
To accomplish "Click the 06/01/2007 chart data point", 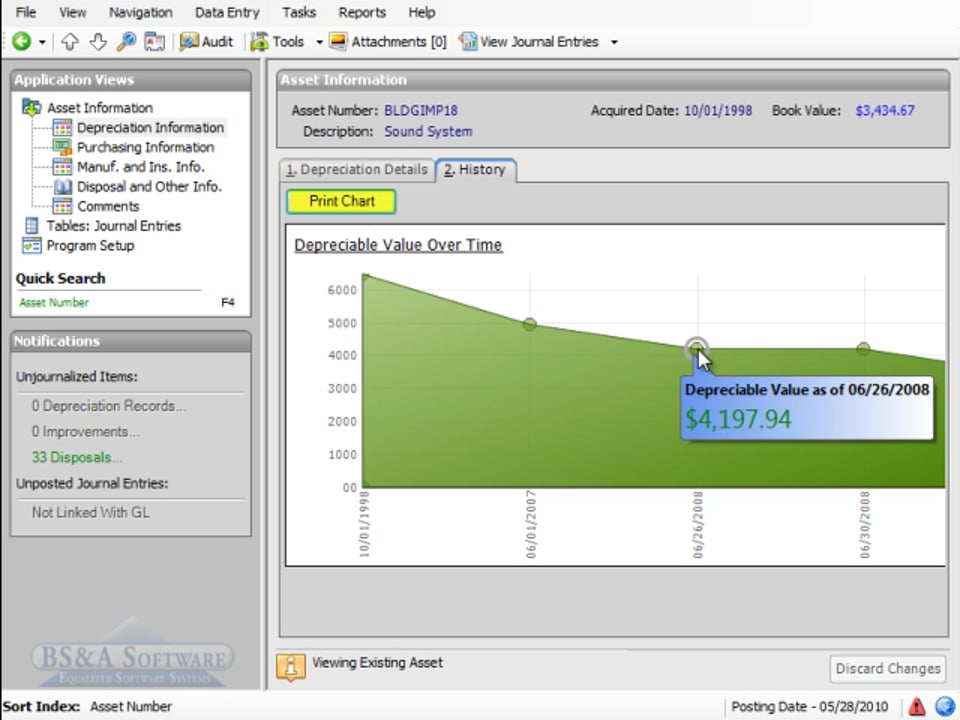I will click(x=530, y=324).
